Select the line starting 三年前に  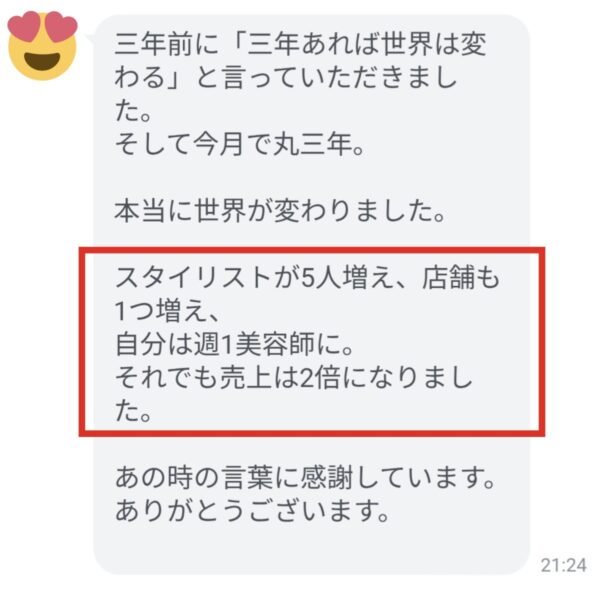pos(301,44)
